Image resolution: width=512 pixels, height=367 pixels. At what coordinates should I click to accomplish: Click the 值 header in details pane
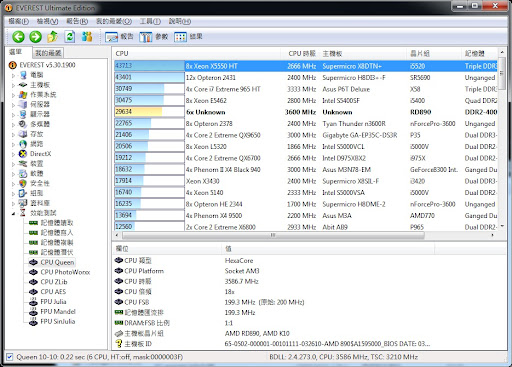point(328,249)
